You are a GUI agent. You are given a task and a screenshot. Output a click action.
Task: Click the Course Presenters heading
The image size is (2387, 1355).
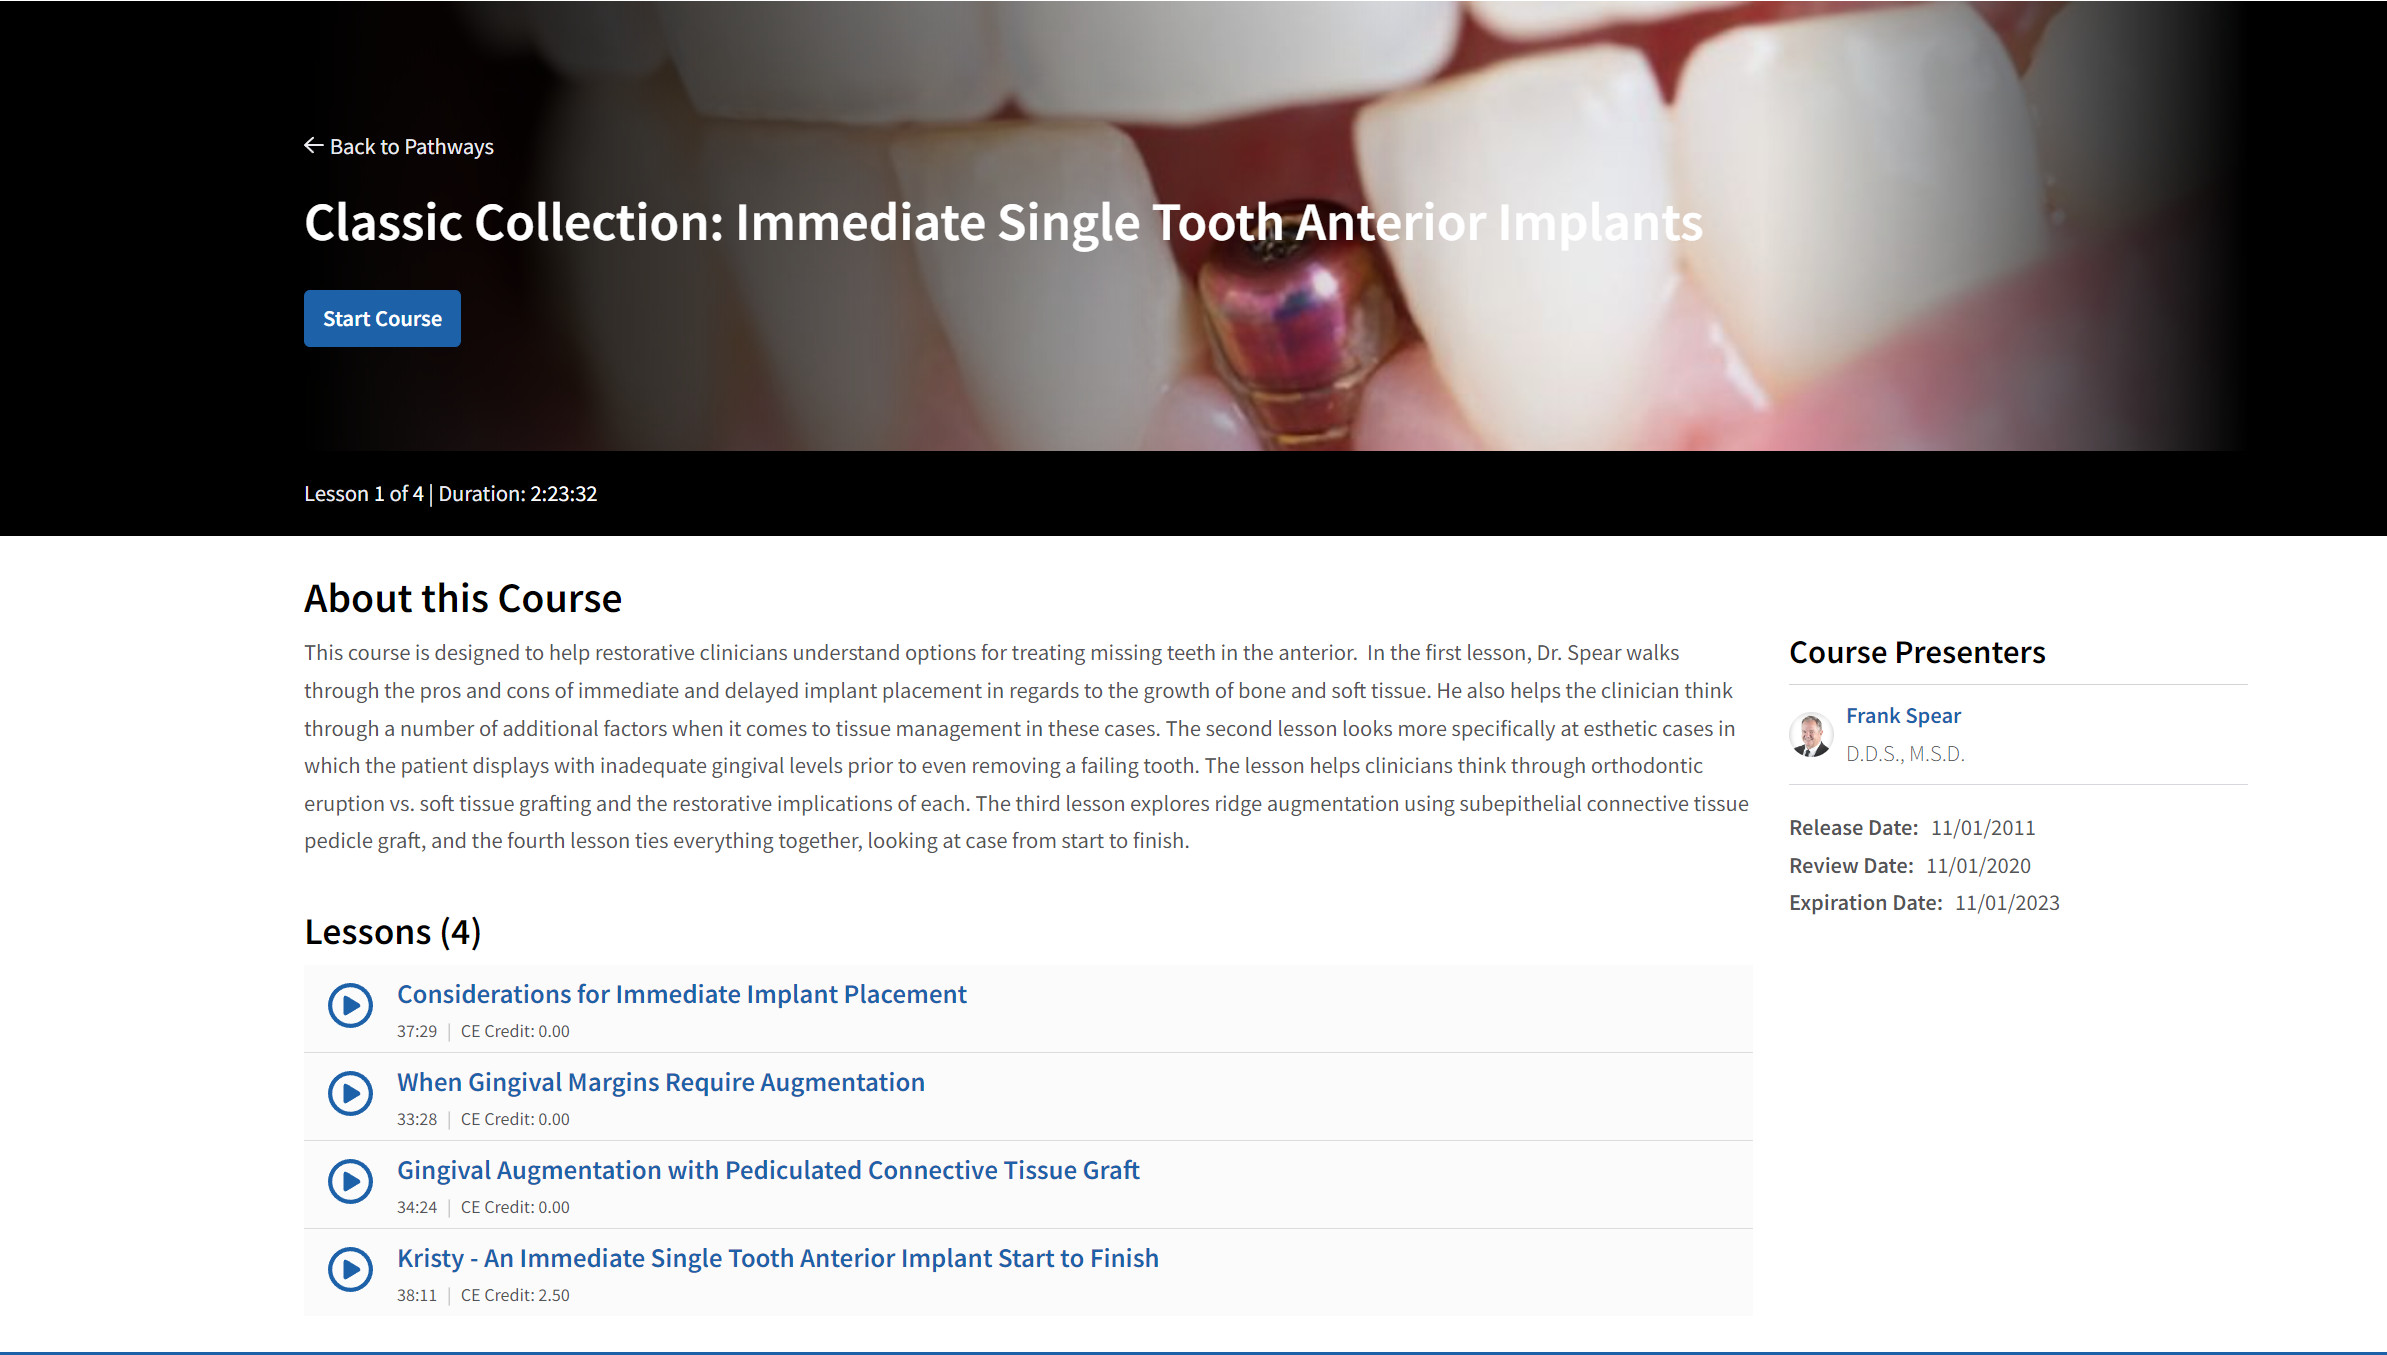1917,653
